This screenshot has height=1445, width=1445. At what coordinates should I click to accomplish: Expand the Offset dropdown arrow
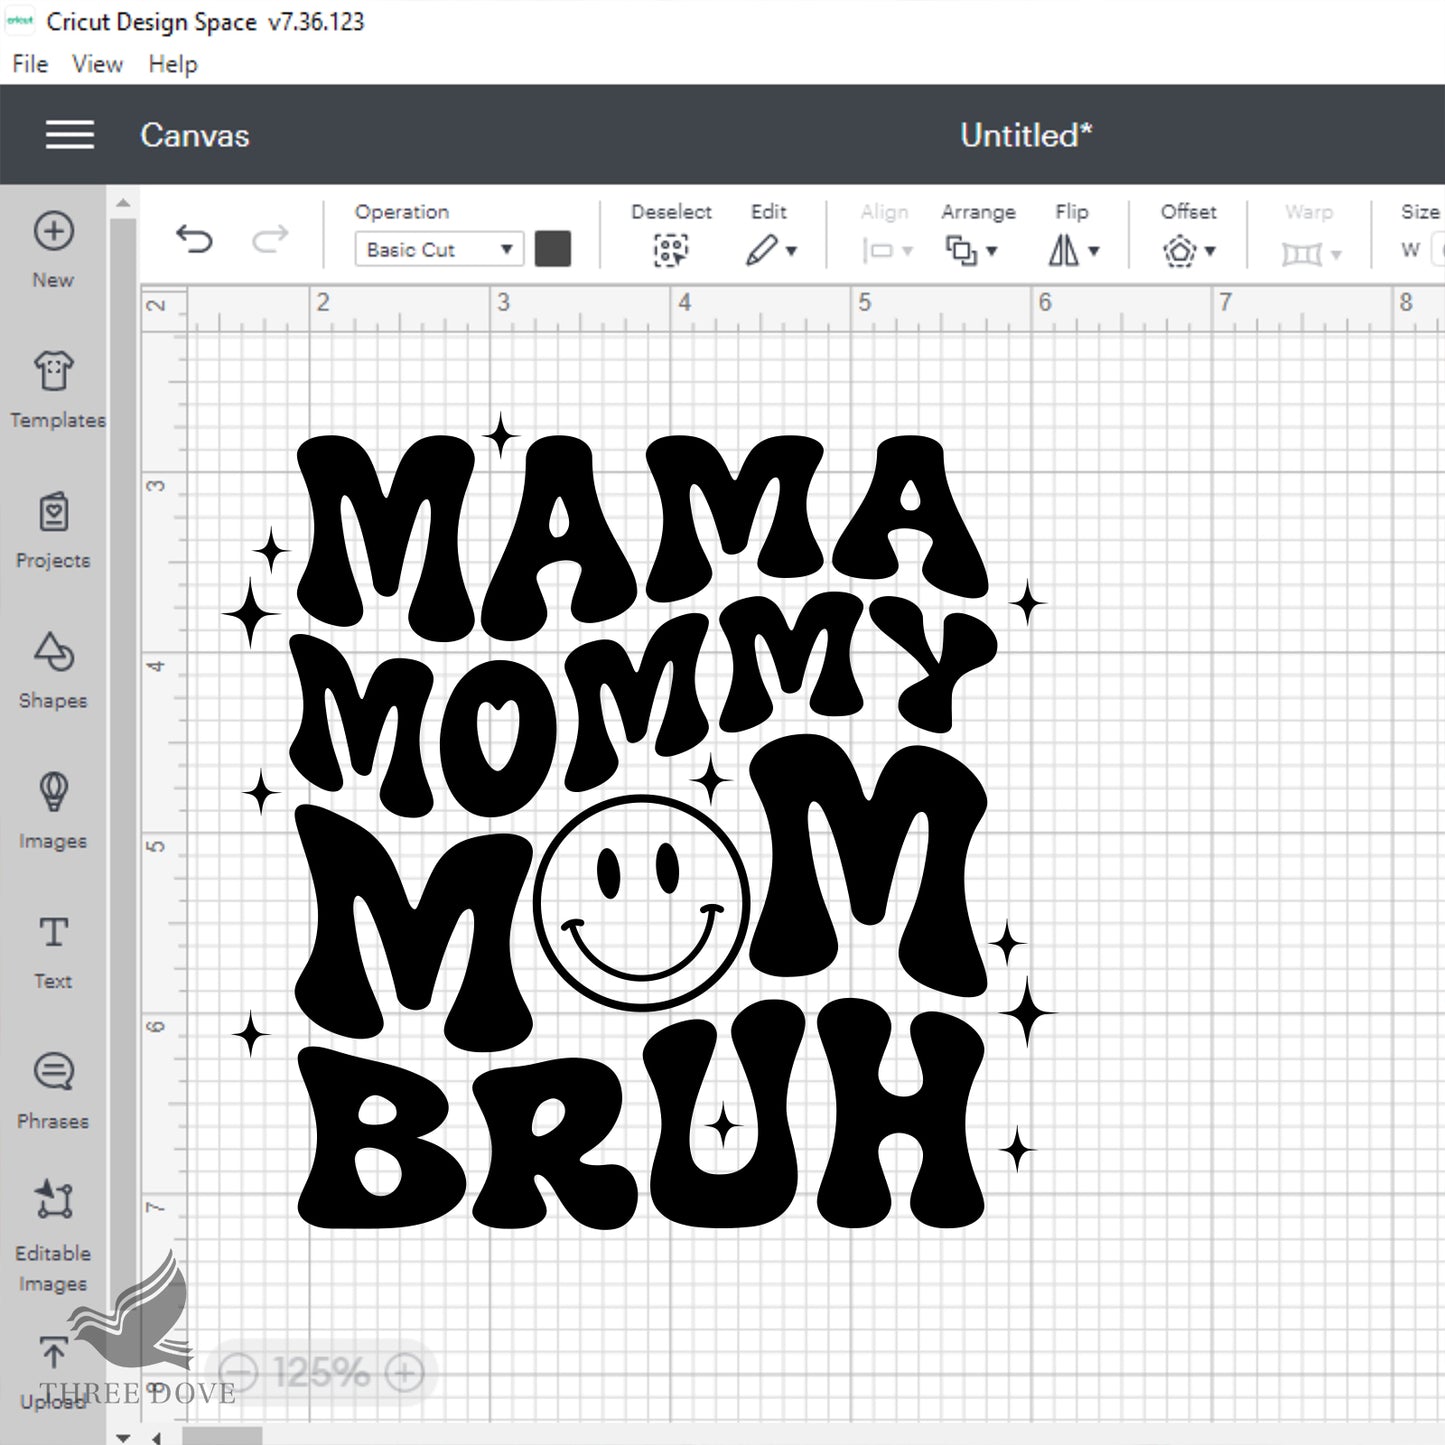(1210, 251)
